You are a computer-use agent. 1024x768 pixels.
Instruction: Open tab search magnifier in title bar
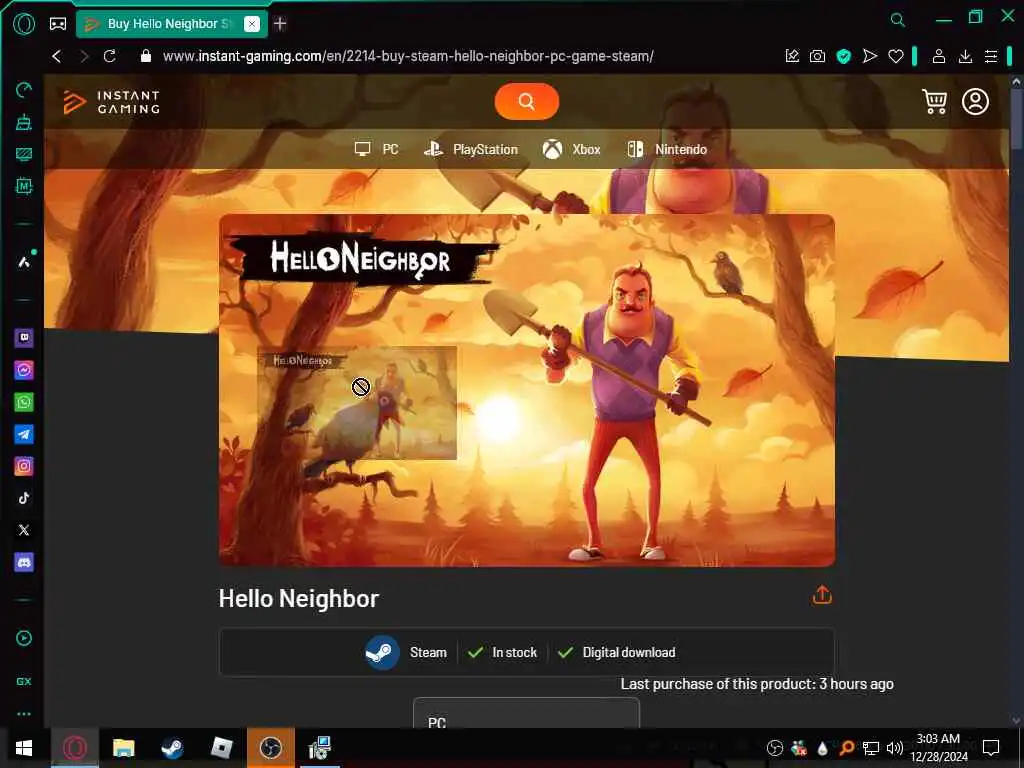(x=897, y=20)
